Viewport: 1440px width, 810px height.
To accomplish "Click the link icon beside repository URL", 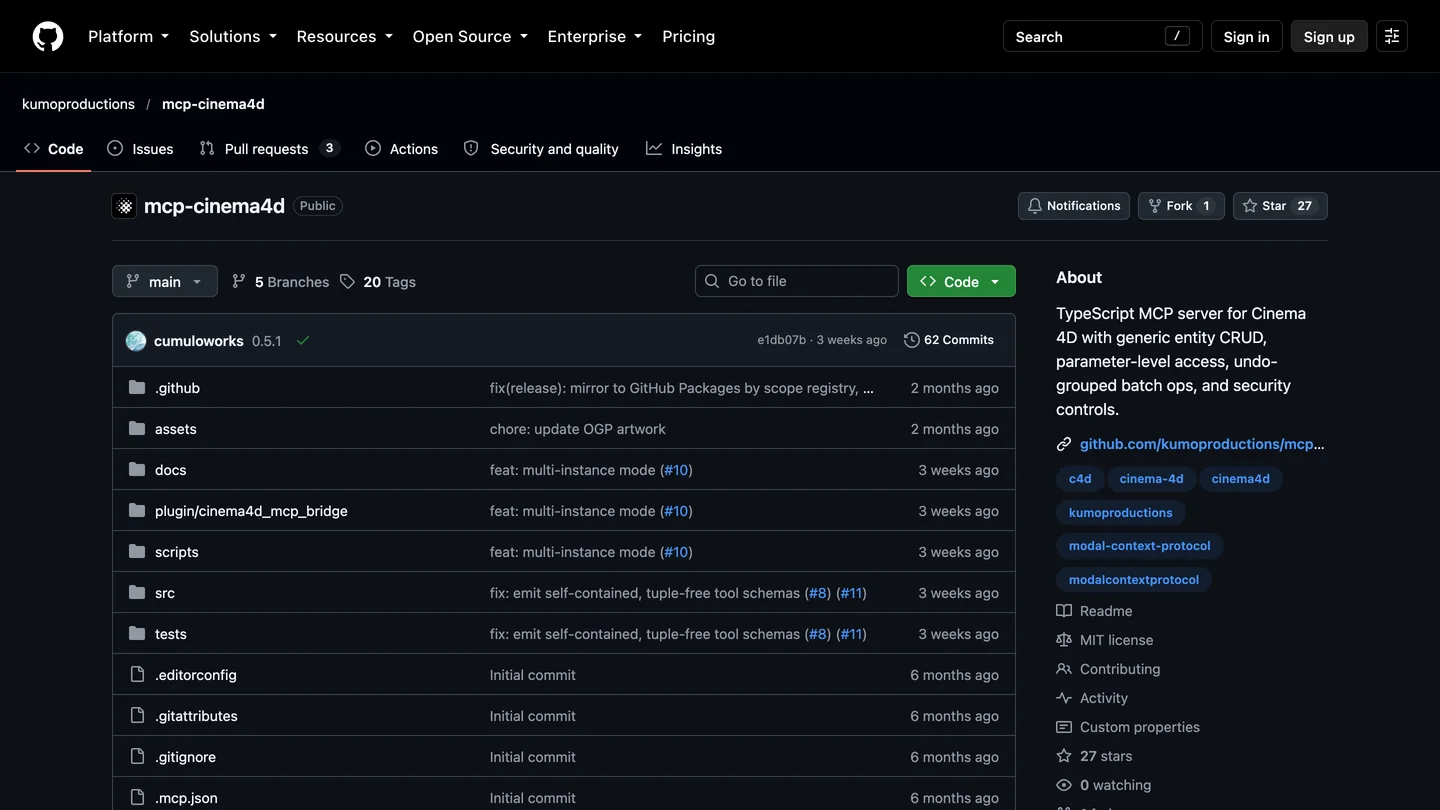I will (x=1064, y=444).
